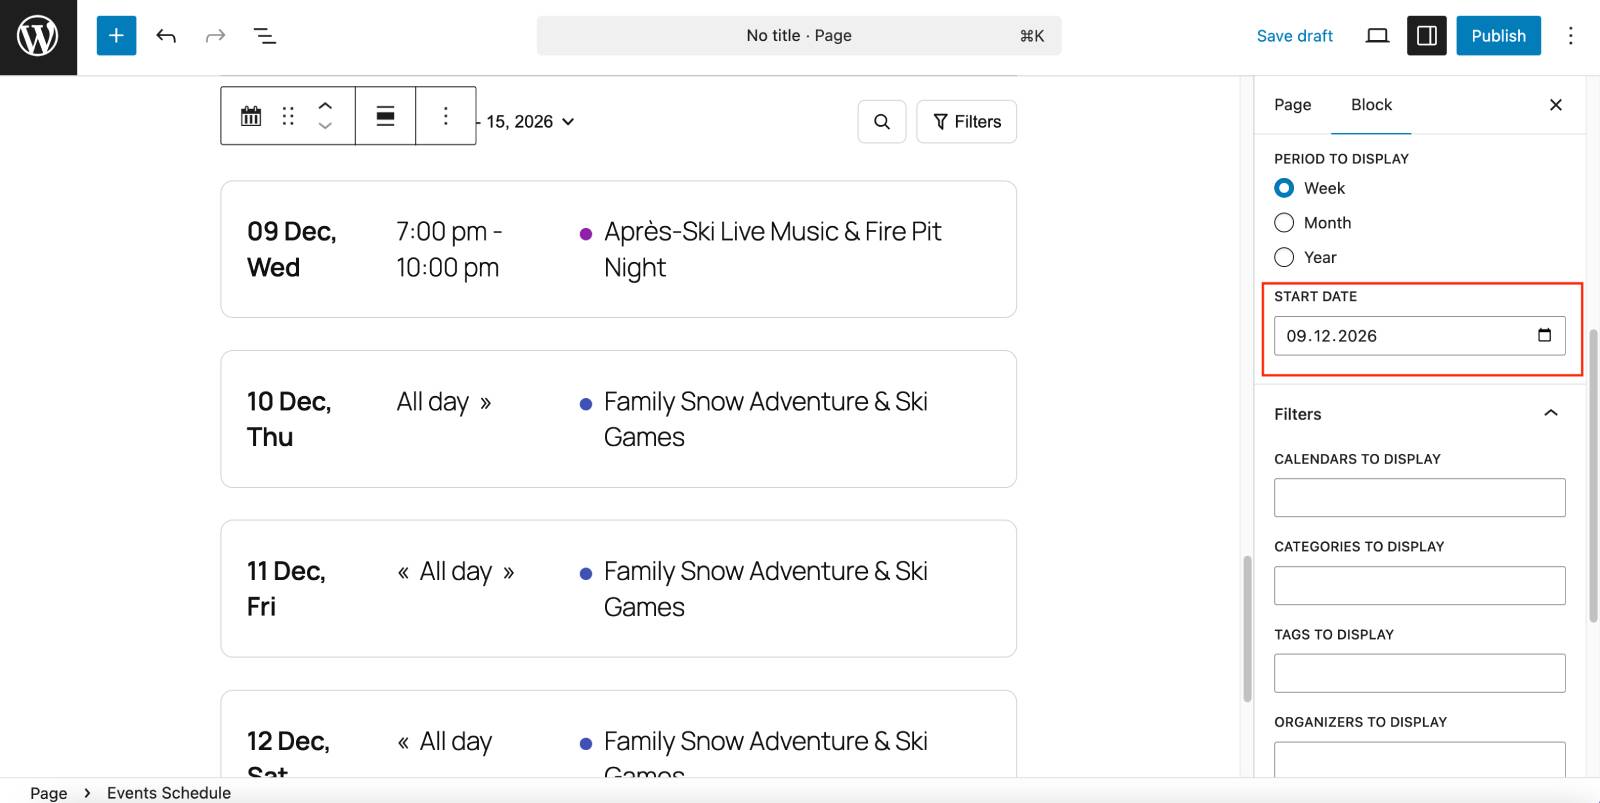Open the start date calendar picker
The height and width of the screenshot is (803, 1600).
[x=1544, y=336]
